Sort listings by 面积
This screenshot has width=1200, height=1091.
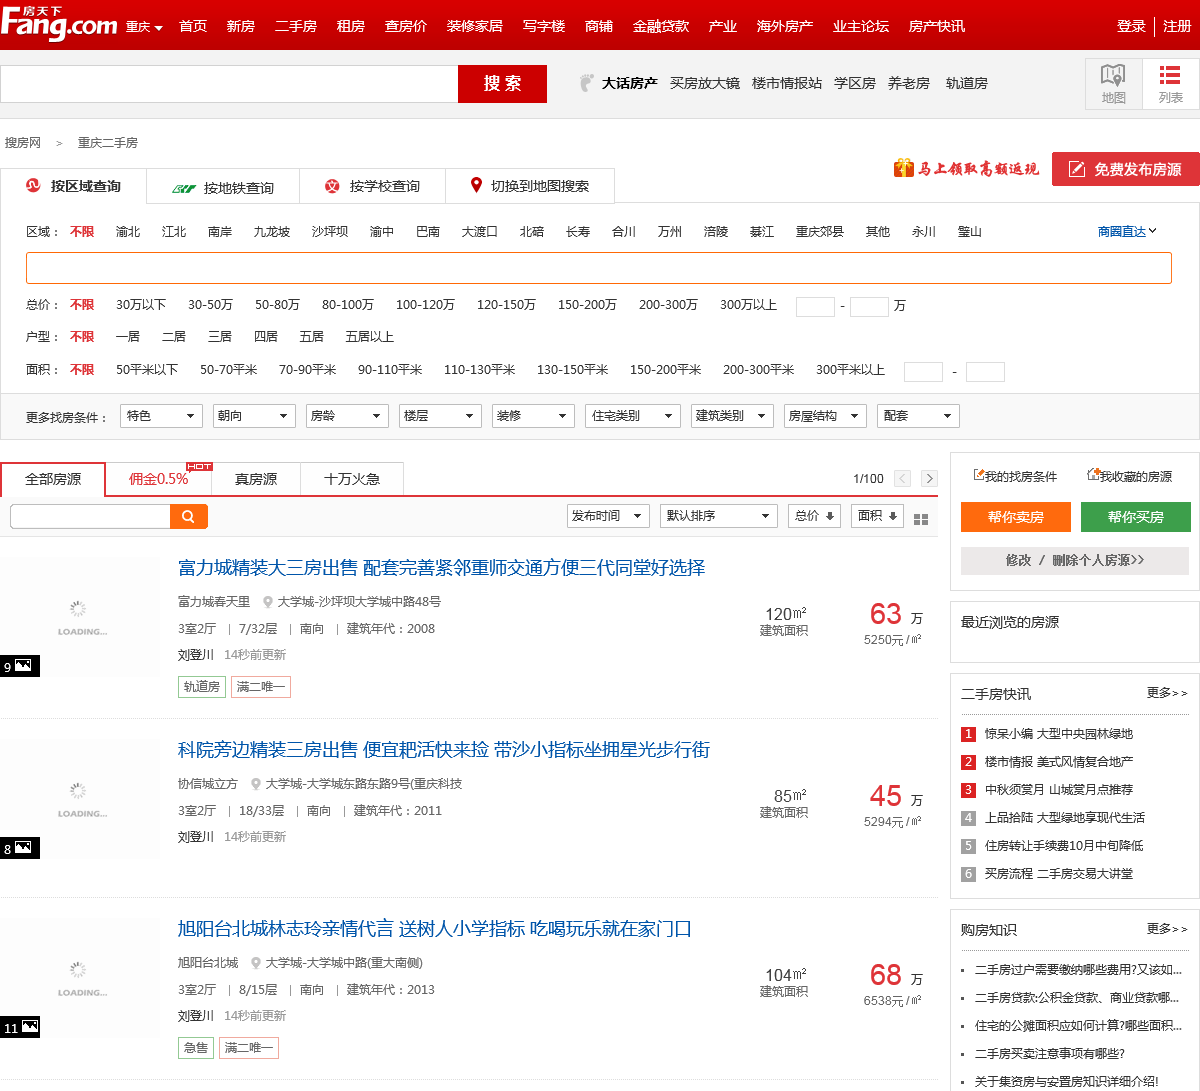877,516
